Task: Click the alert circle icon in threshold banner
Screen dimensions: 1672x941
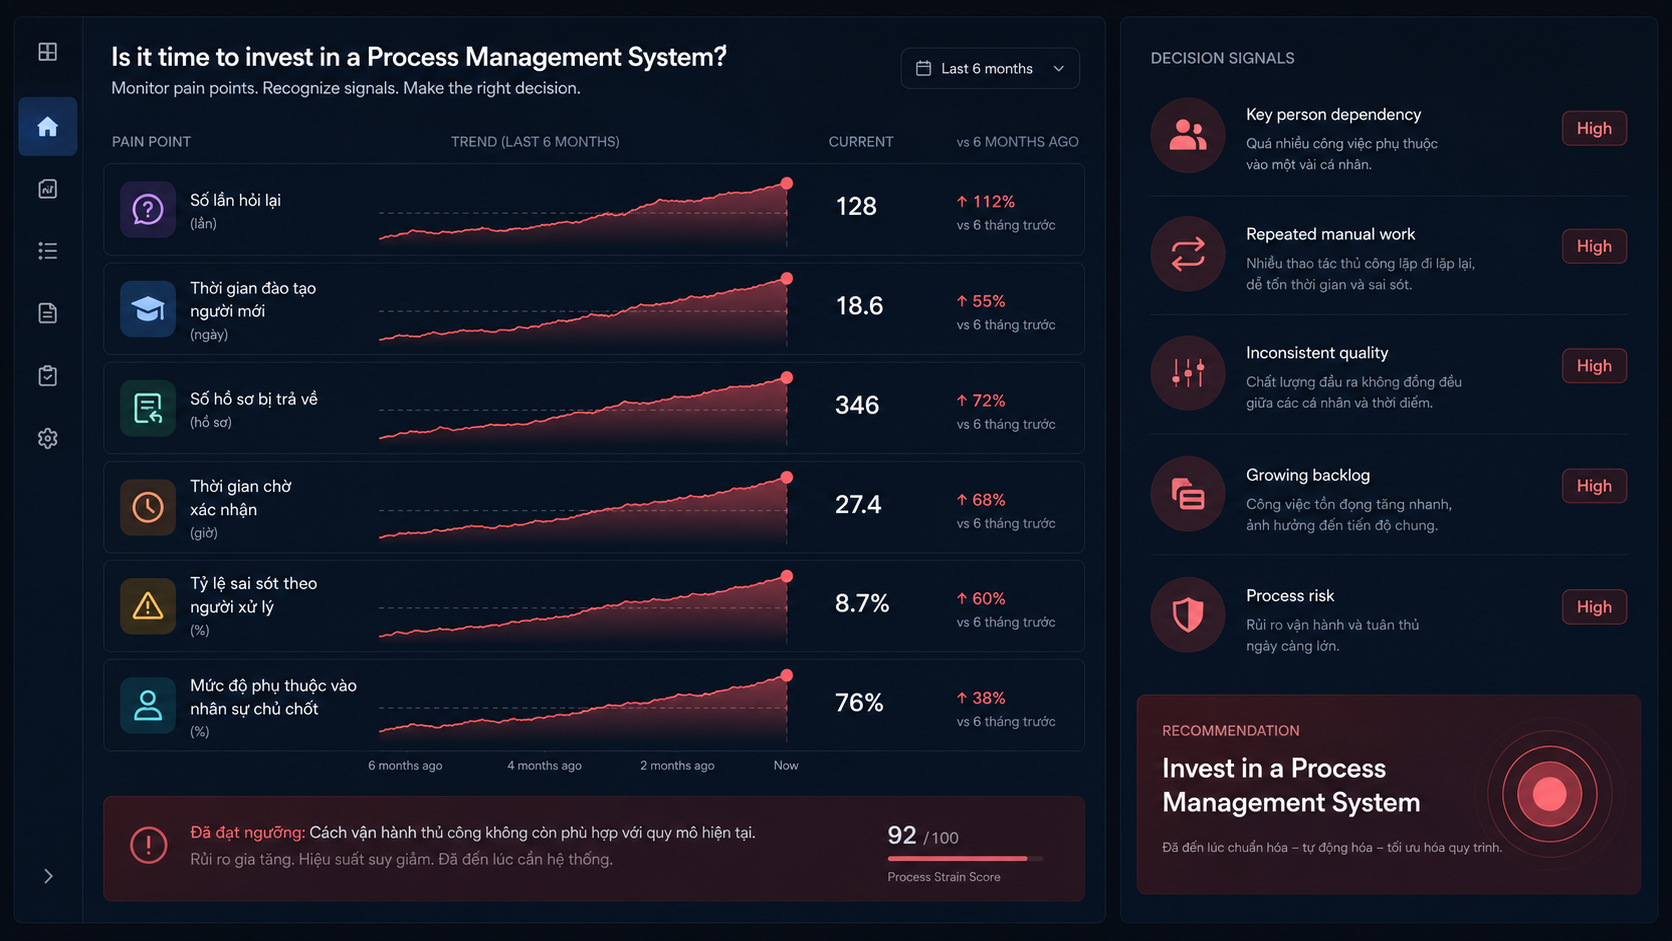Action: (x=148, y=845)
